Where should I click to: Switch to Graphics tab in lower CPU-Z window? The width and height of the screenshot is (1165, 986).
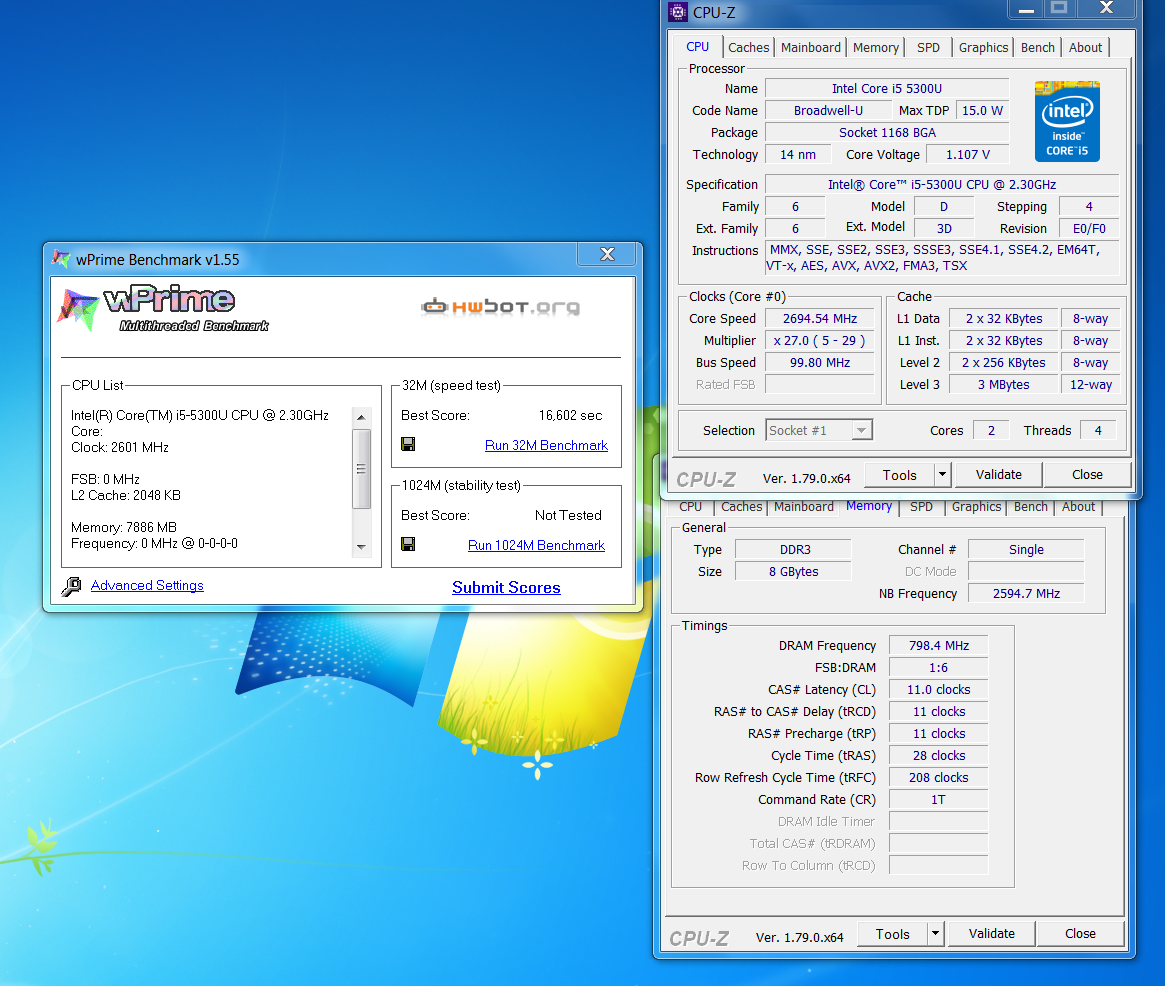click(976, 507)
